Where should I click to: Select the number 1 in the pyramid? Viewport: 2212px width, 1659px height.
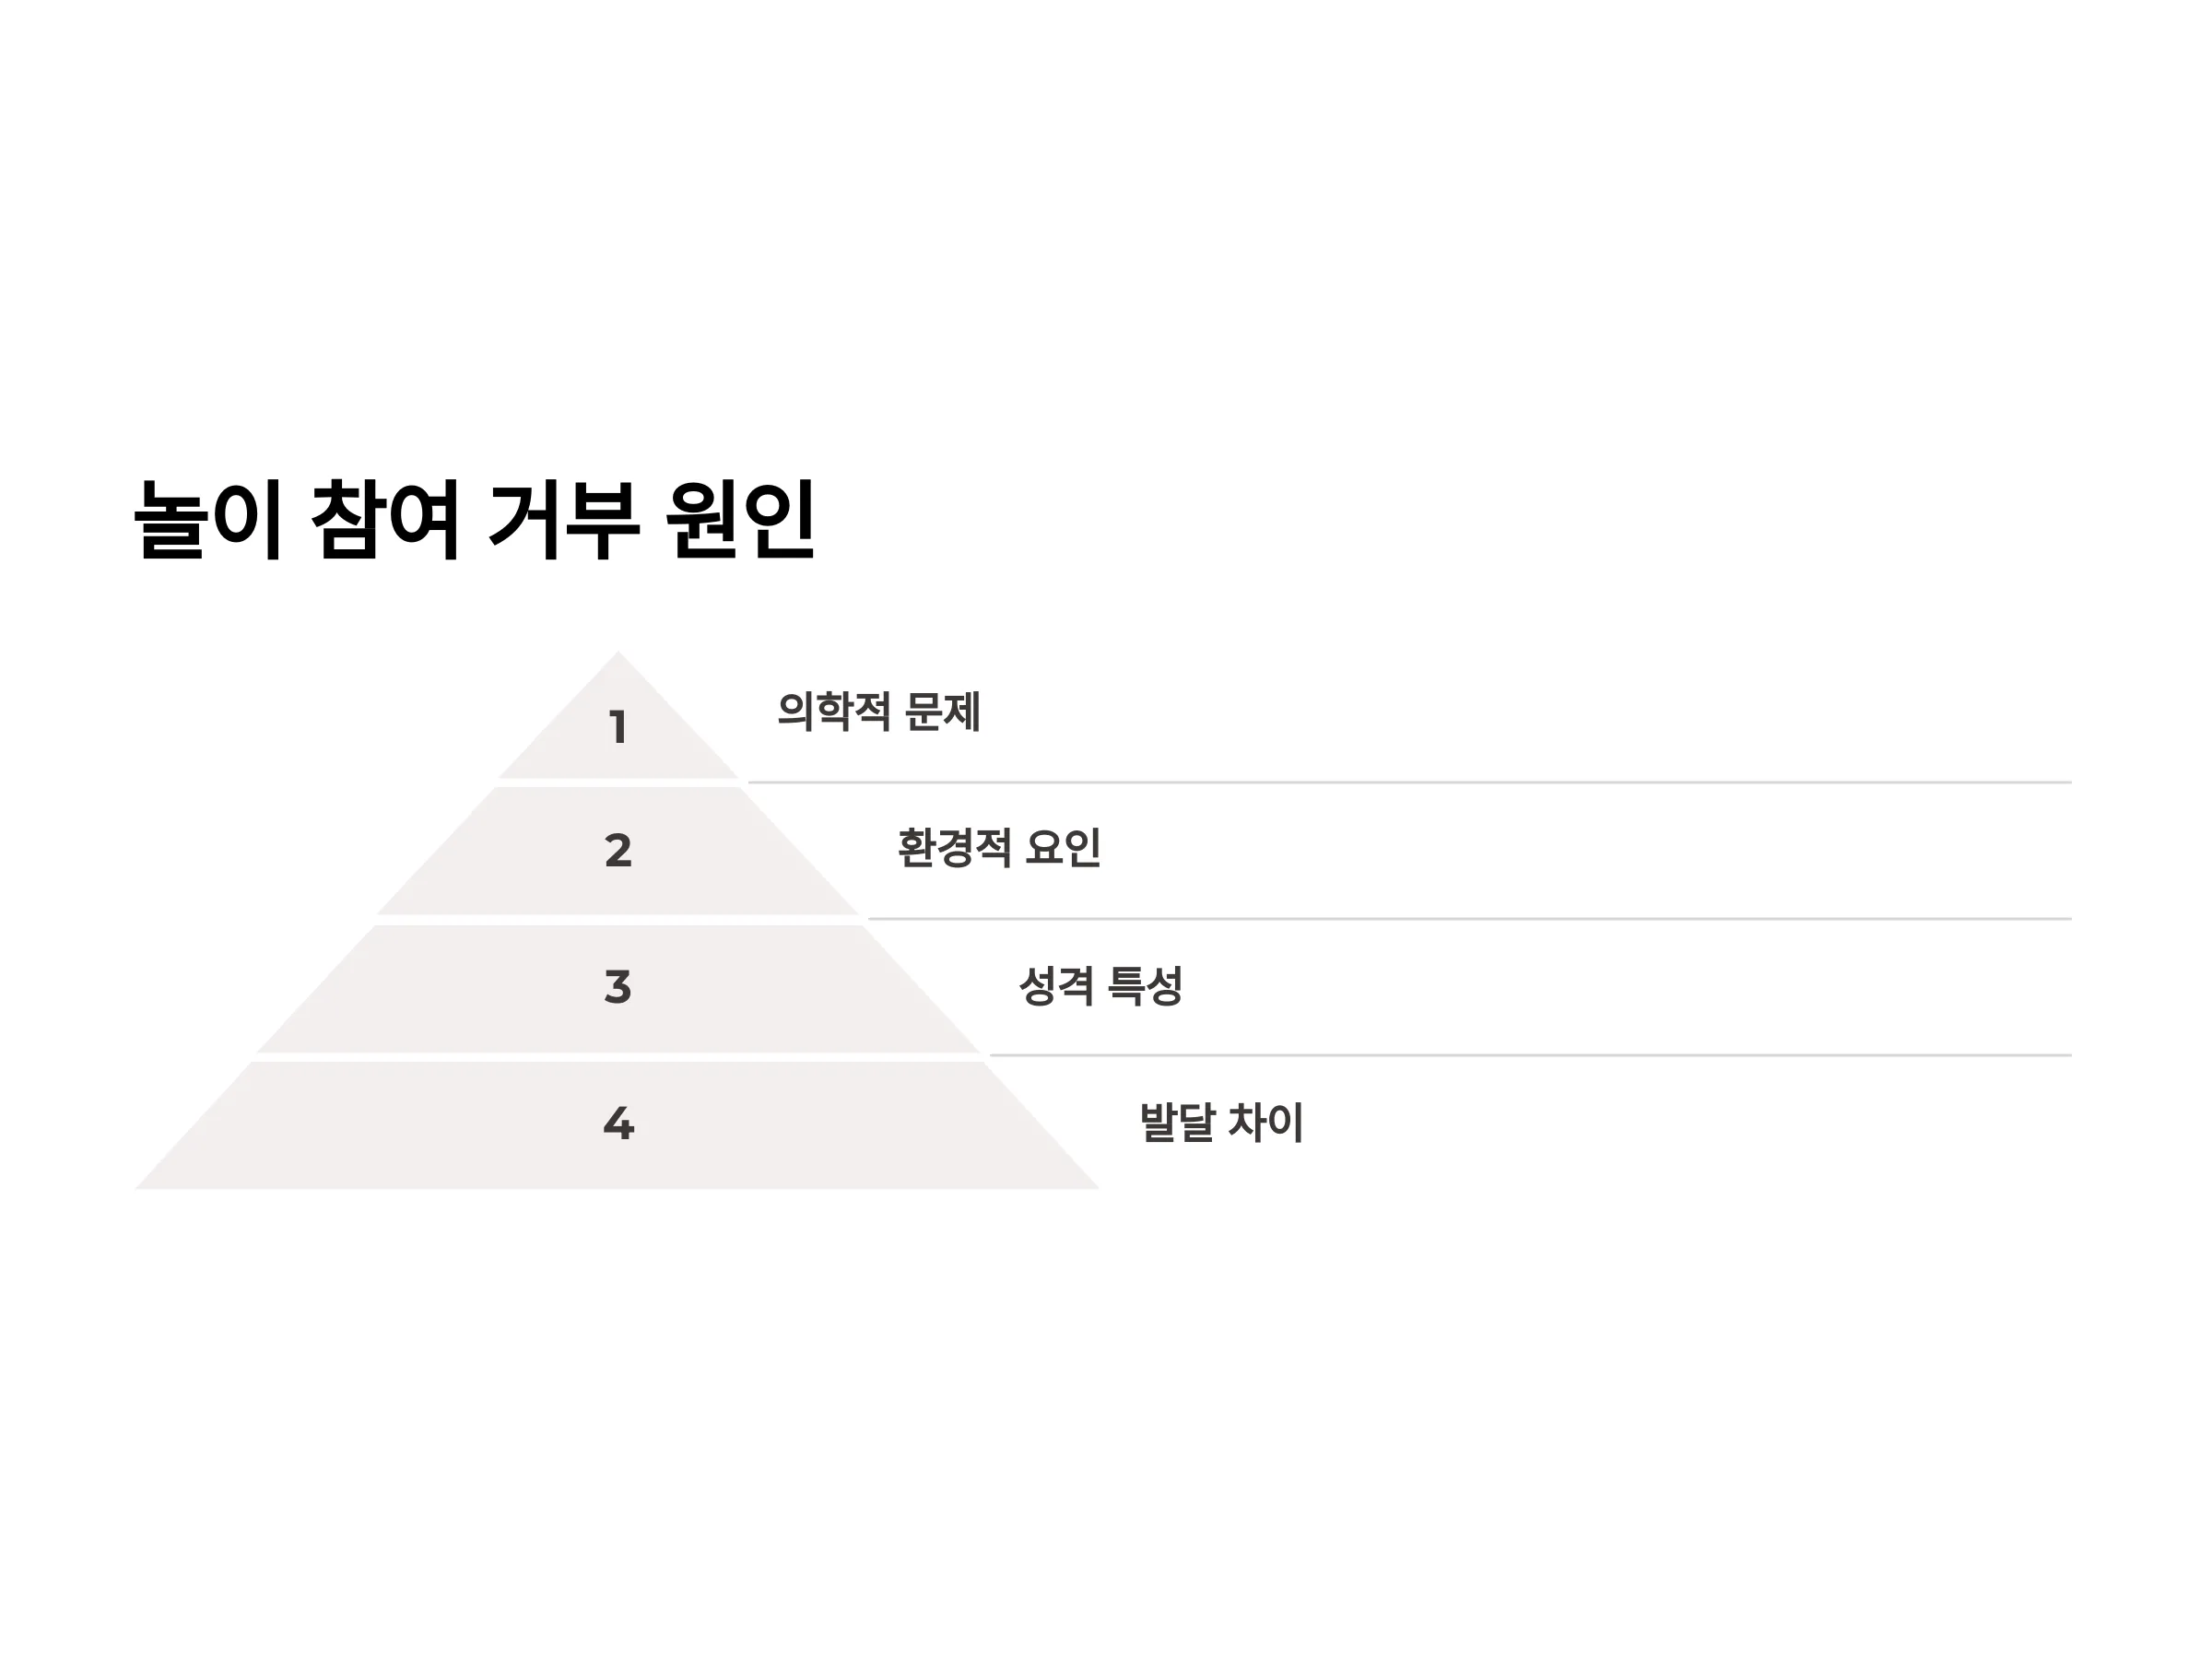618,727
